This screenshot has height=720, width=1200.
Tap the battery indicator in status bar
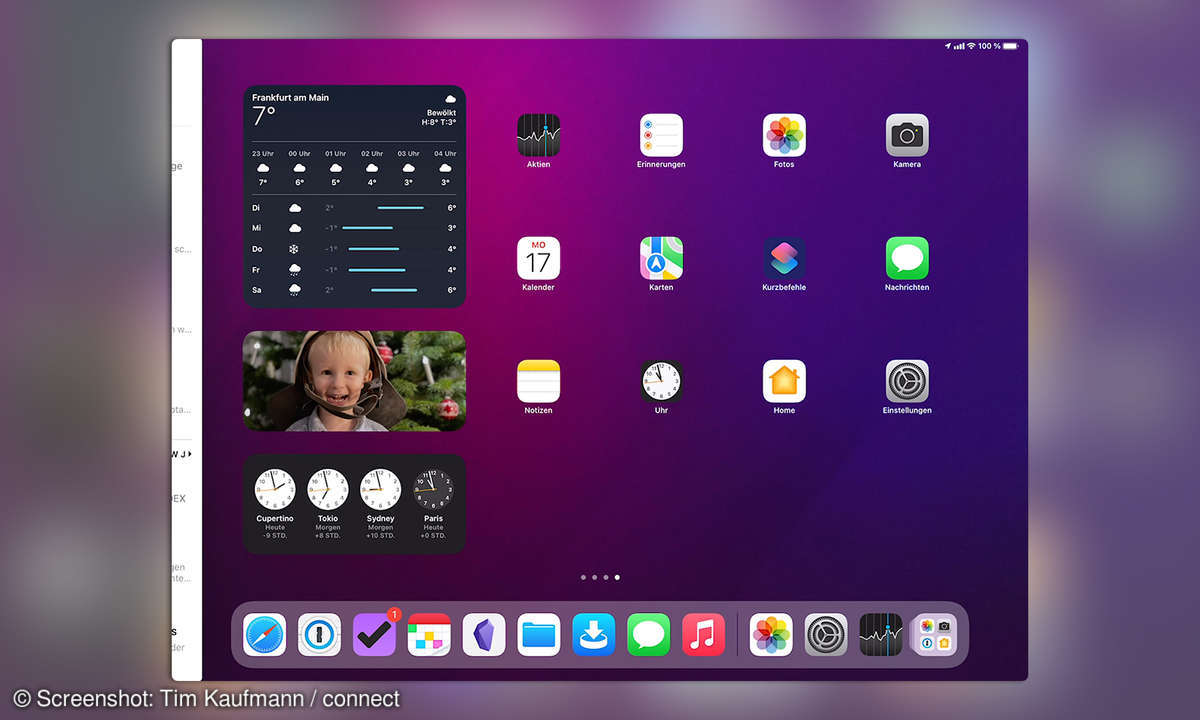point(1011,46)
